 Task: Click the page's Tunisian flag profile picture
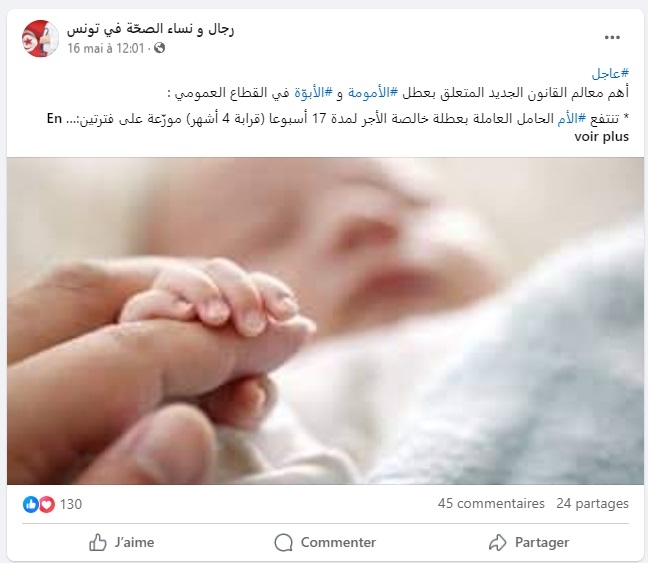click(x=40, y=39)
